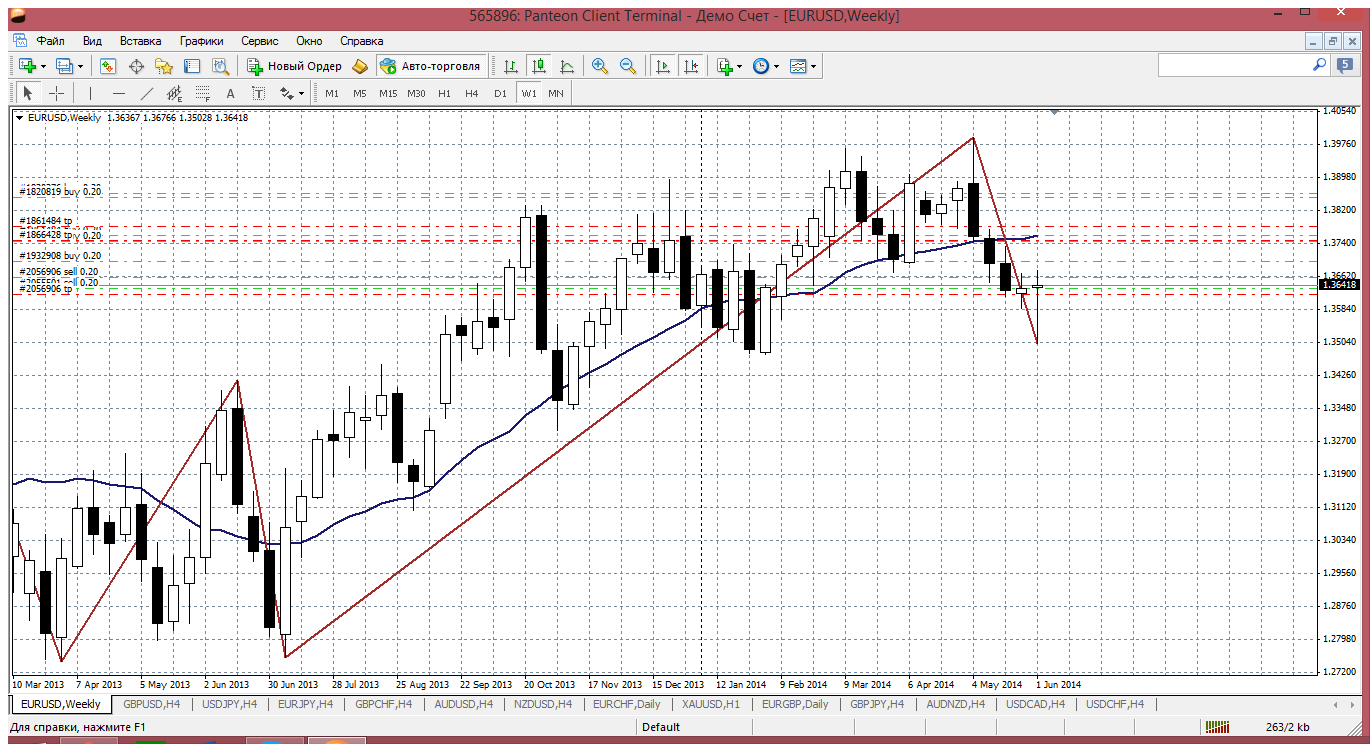Select the Fibonacci retracement tool
1370x744 pixels.
click(203, 93)
